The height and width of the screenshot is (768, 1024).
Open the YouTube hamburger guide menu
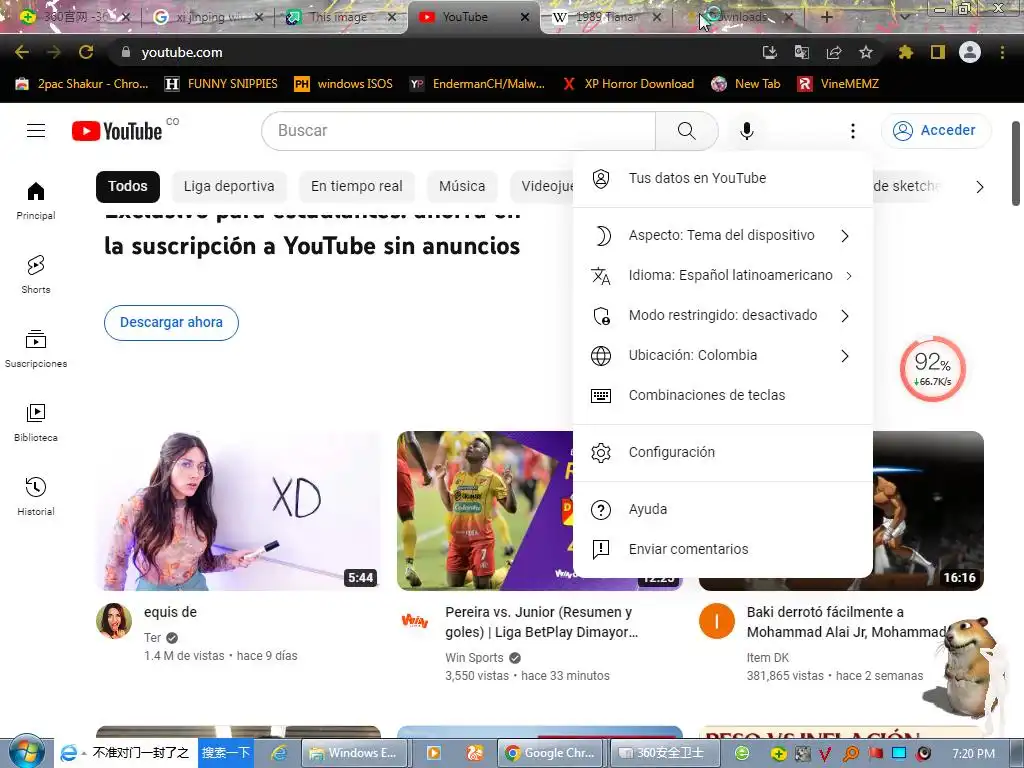[36, 131]
